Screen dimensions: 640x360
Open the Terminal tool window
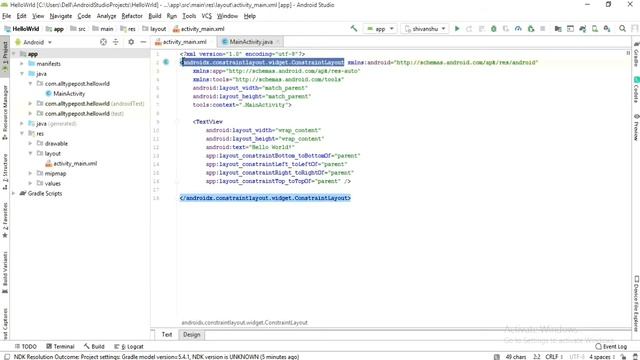(x=60, y=347)
